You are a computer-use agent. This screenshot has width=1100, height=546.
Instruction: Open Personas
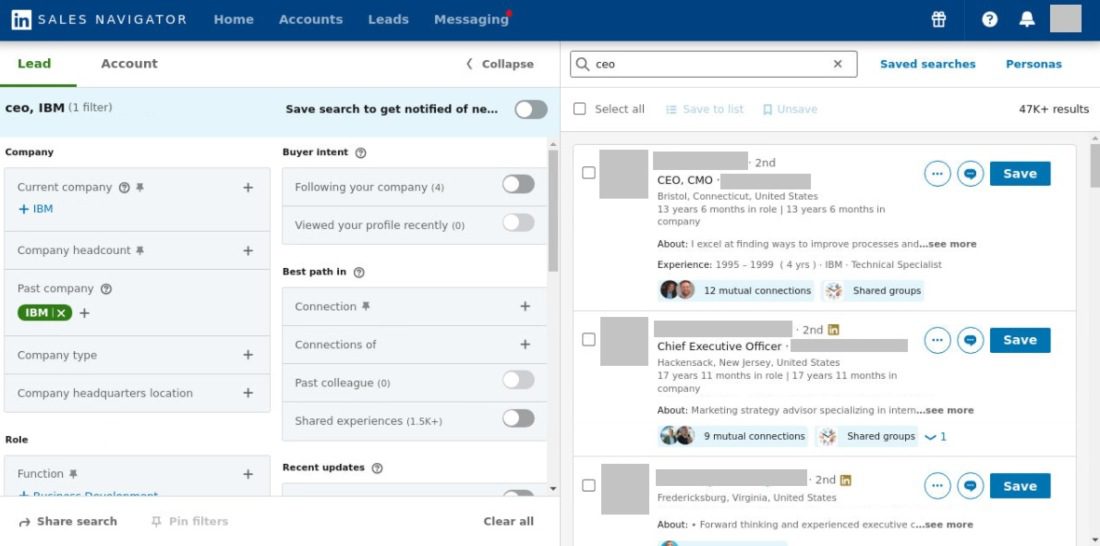point(1033,64)
